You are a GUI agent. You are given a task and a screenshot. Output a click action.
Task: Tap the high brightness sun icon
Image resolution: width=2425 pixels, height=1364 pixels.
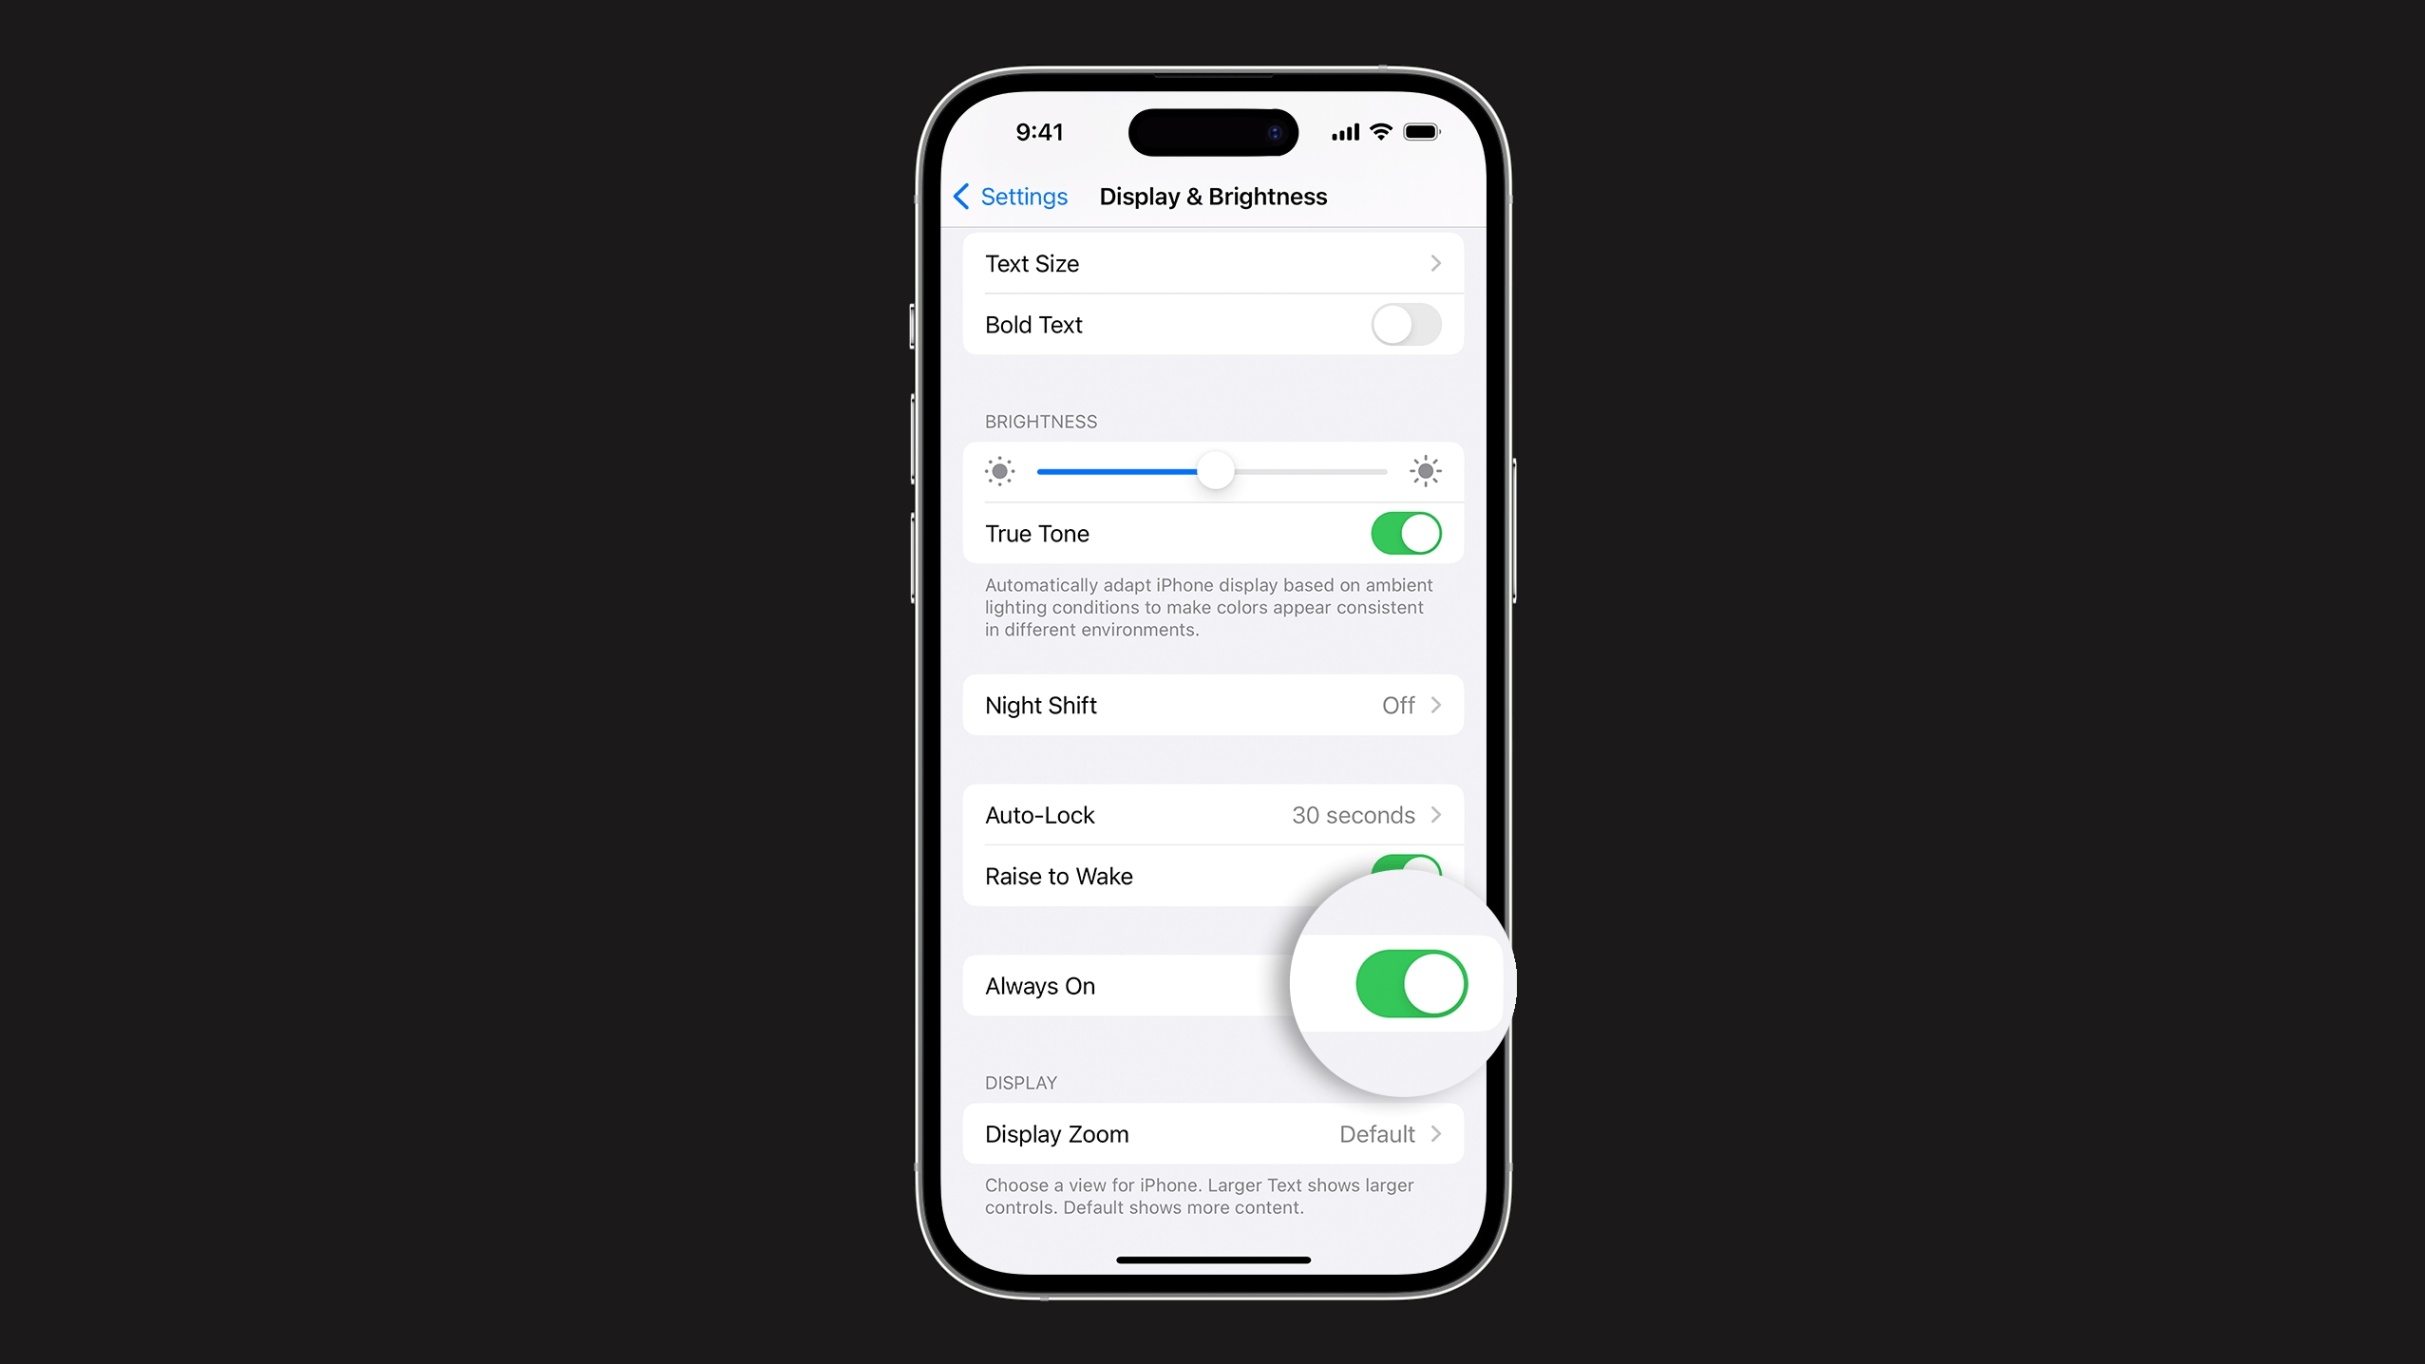1427,471
